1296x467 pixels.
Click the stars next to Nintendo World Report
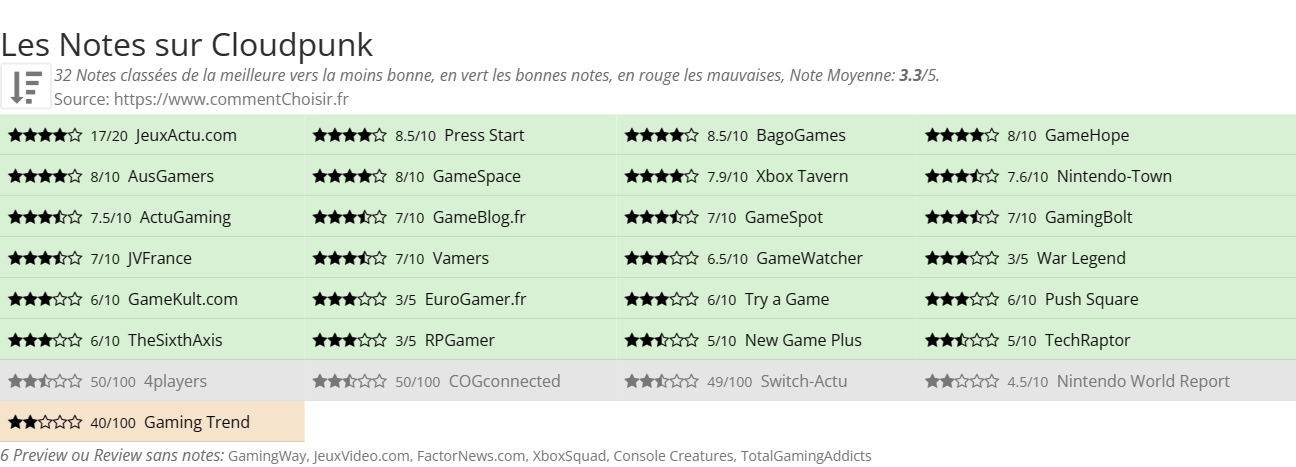coord(962,381)
